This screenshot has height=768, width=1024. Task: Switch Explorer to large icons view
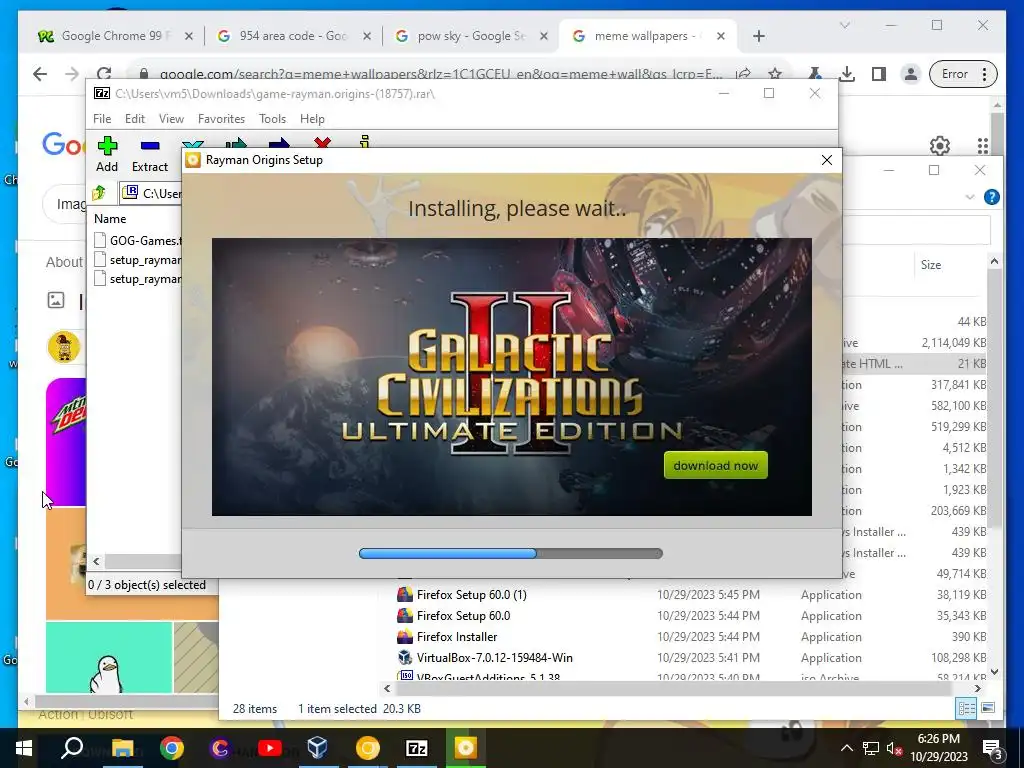click(988, 708)
